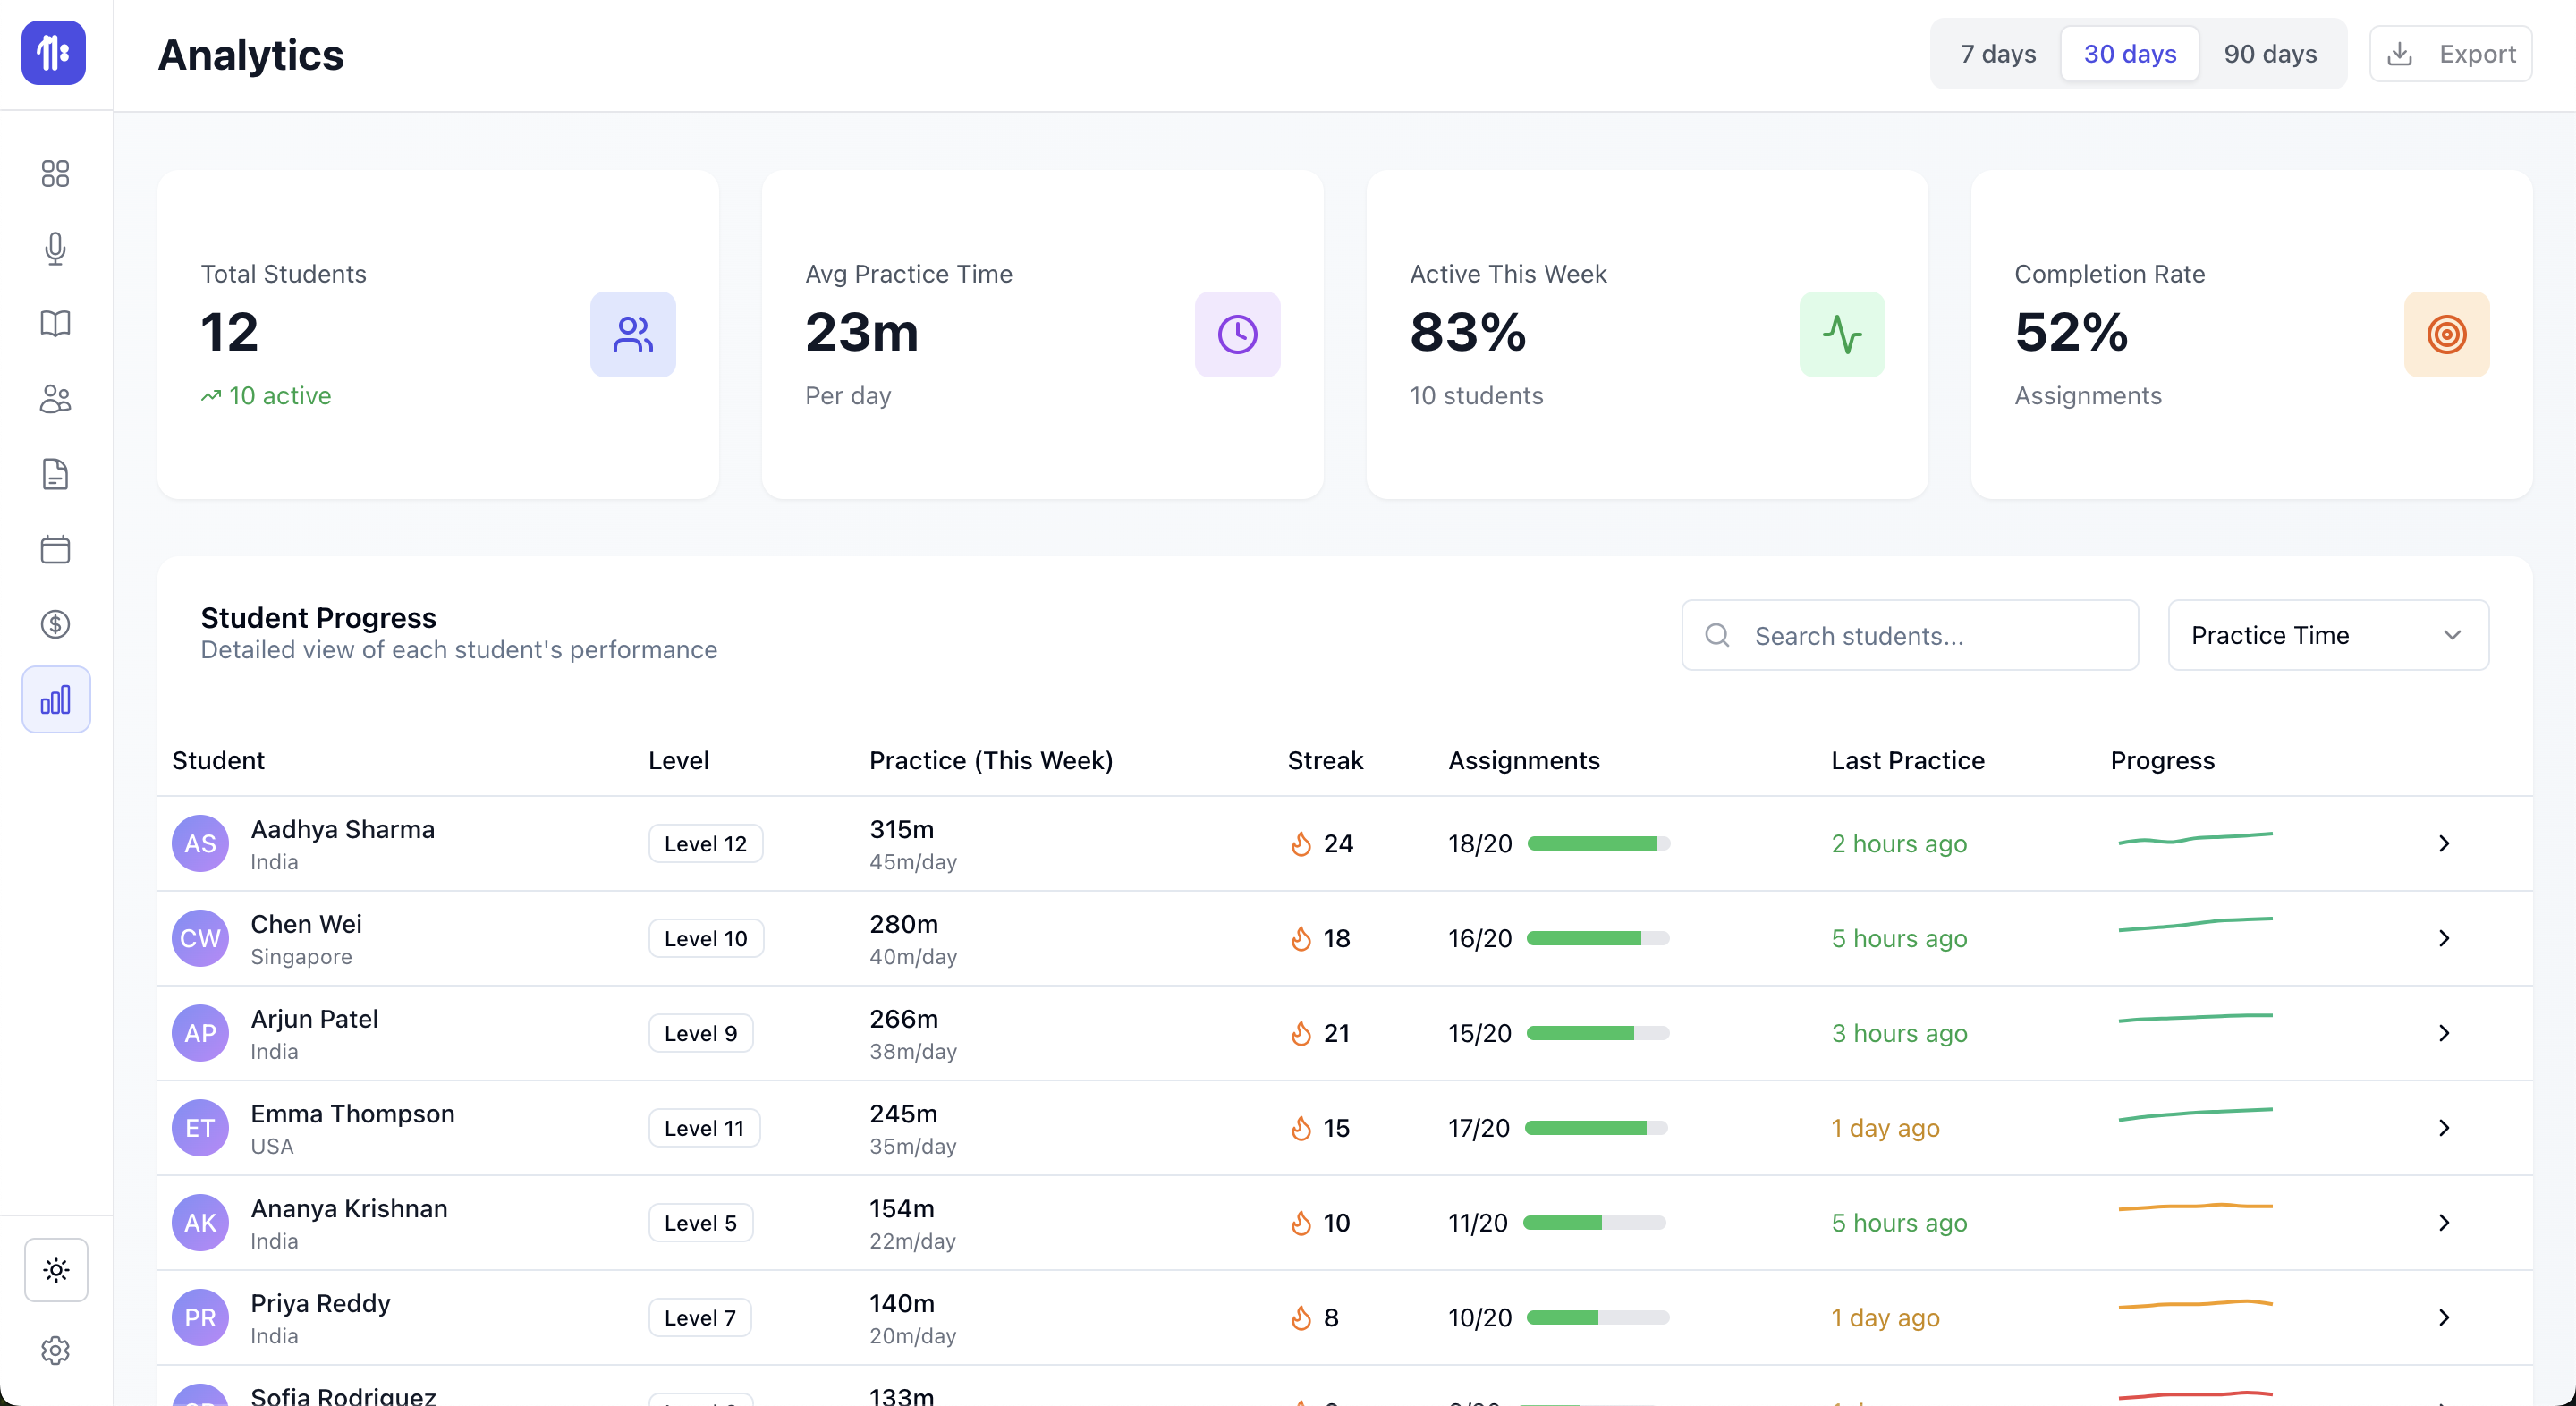
Task: Select the 7 days time range
Action: pos(1996,54)
